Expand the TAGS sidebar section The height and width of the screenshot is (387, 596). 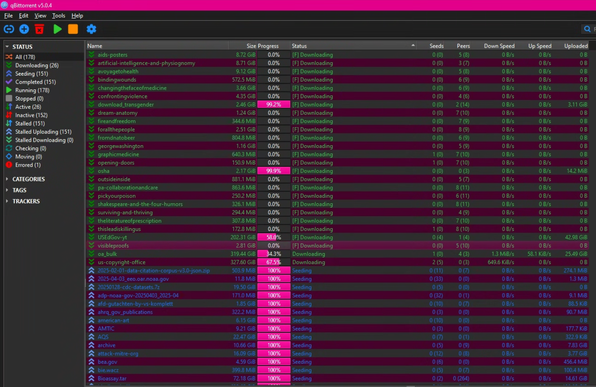pyautogui.click(x=7, y=190)
